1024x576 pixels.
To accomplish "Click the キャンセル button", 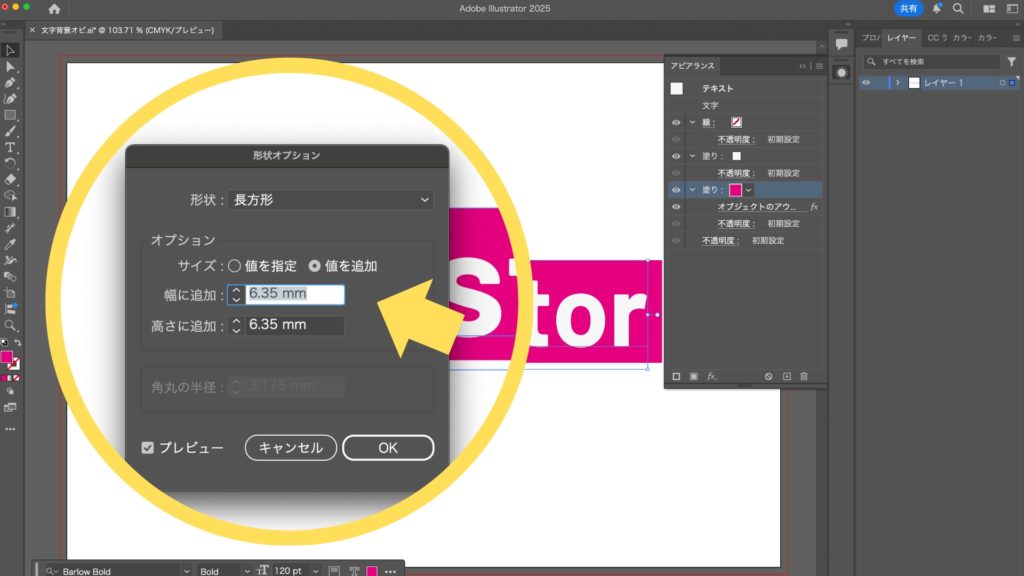I will pos(290,448).
